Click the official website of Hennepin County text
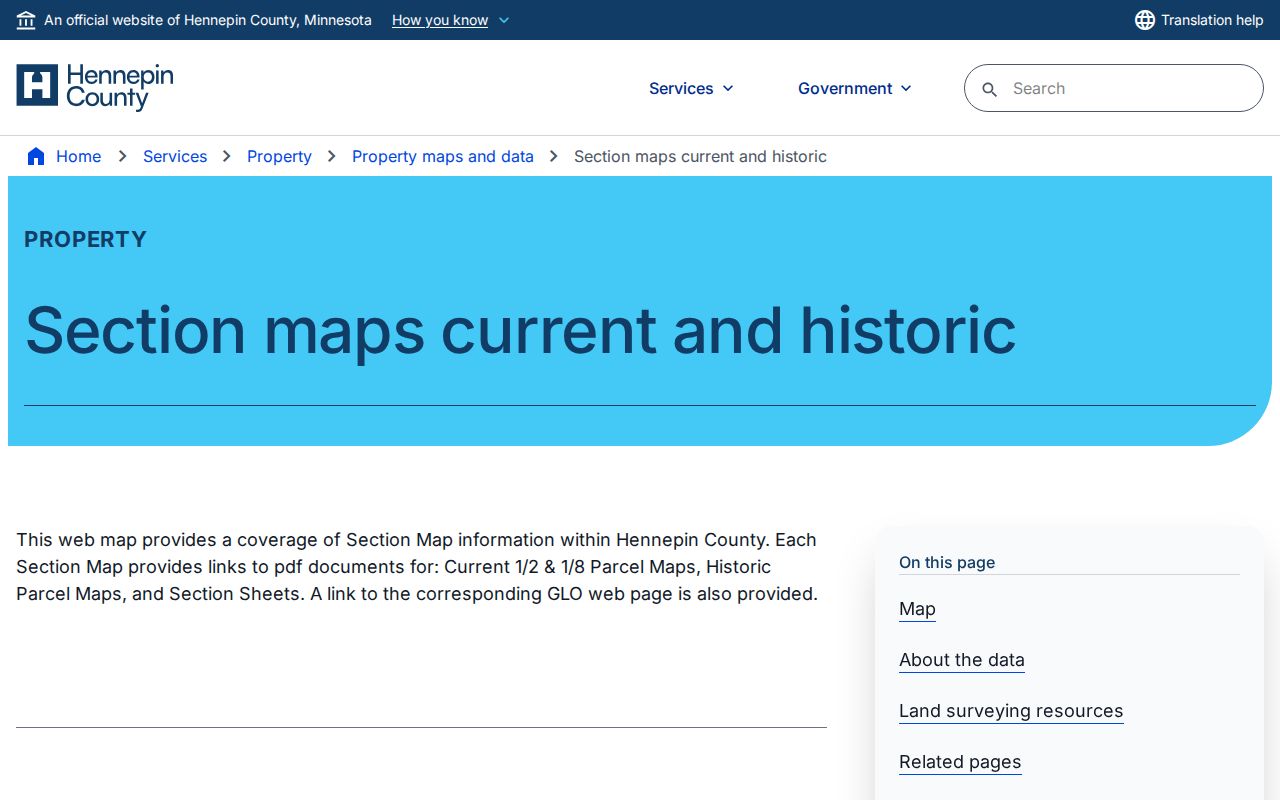This screenshot has width=1280, height=800. point(208,20)
